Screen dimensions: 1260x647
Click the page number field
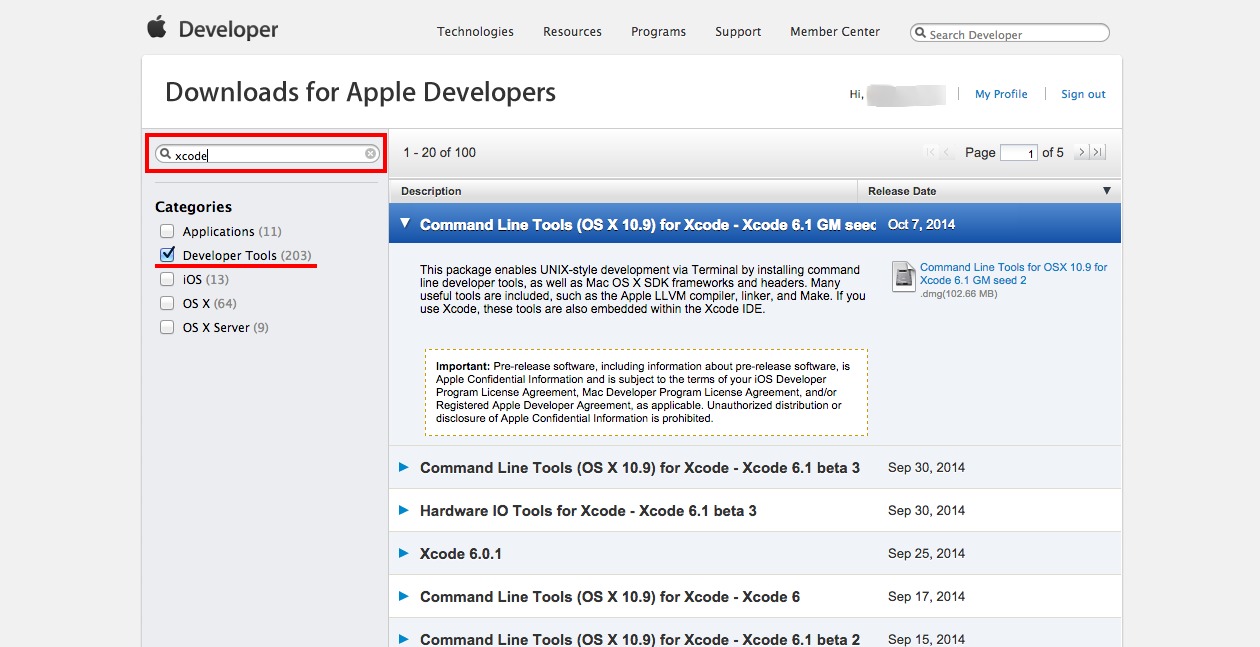1018,153
